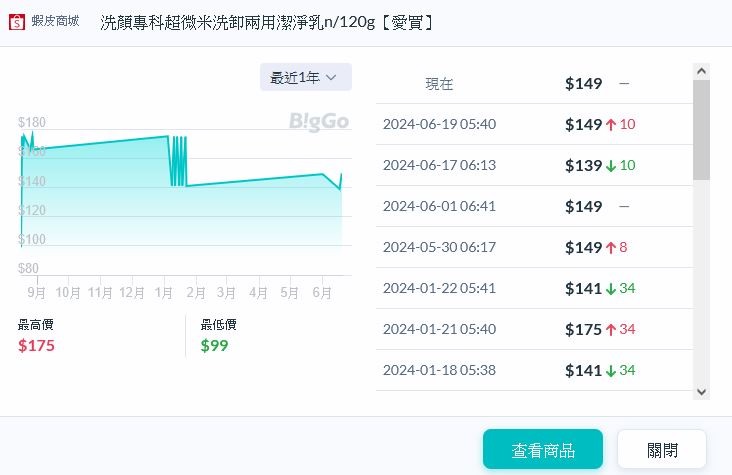Click the 1月 marker on chart axis

tap(163, 293)
